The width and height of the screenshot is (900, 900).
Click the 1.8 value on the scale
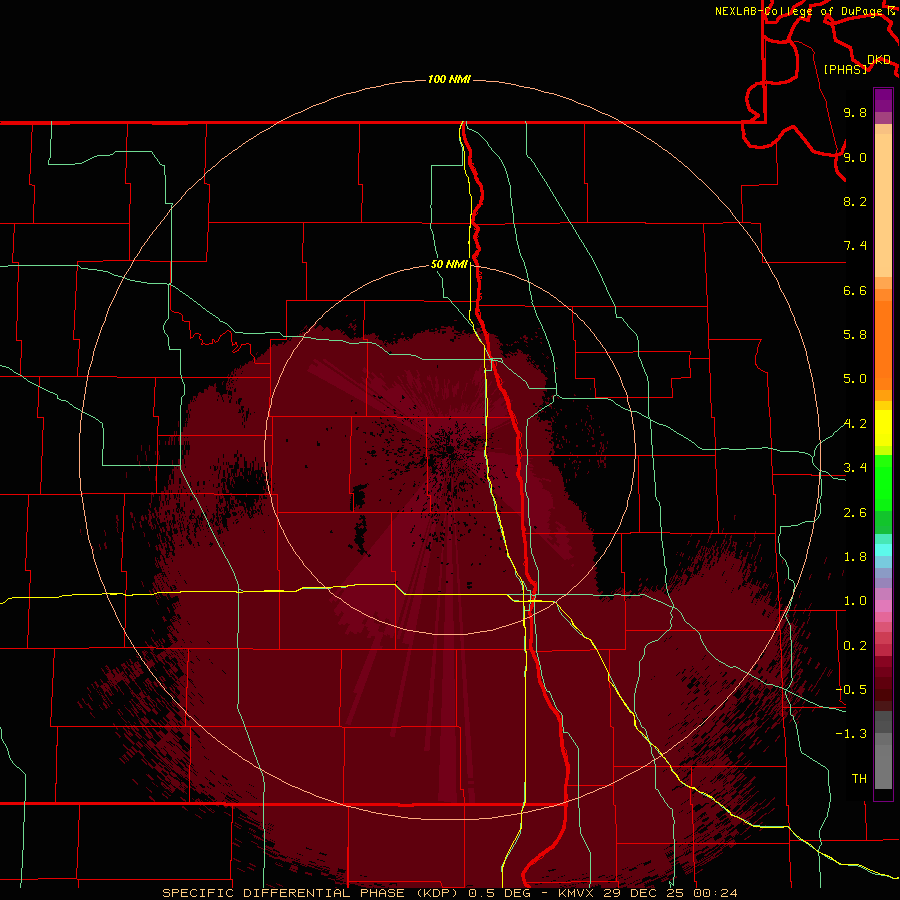(x=855, y=557)
